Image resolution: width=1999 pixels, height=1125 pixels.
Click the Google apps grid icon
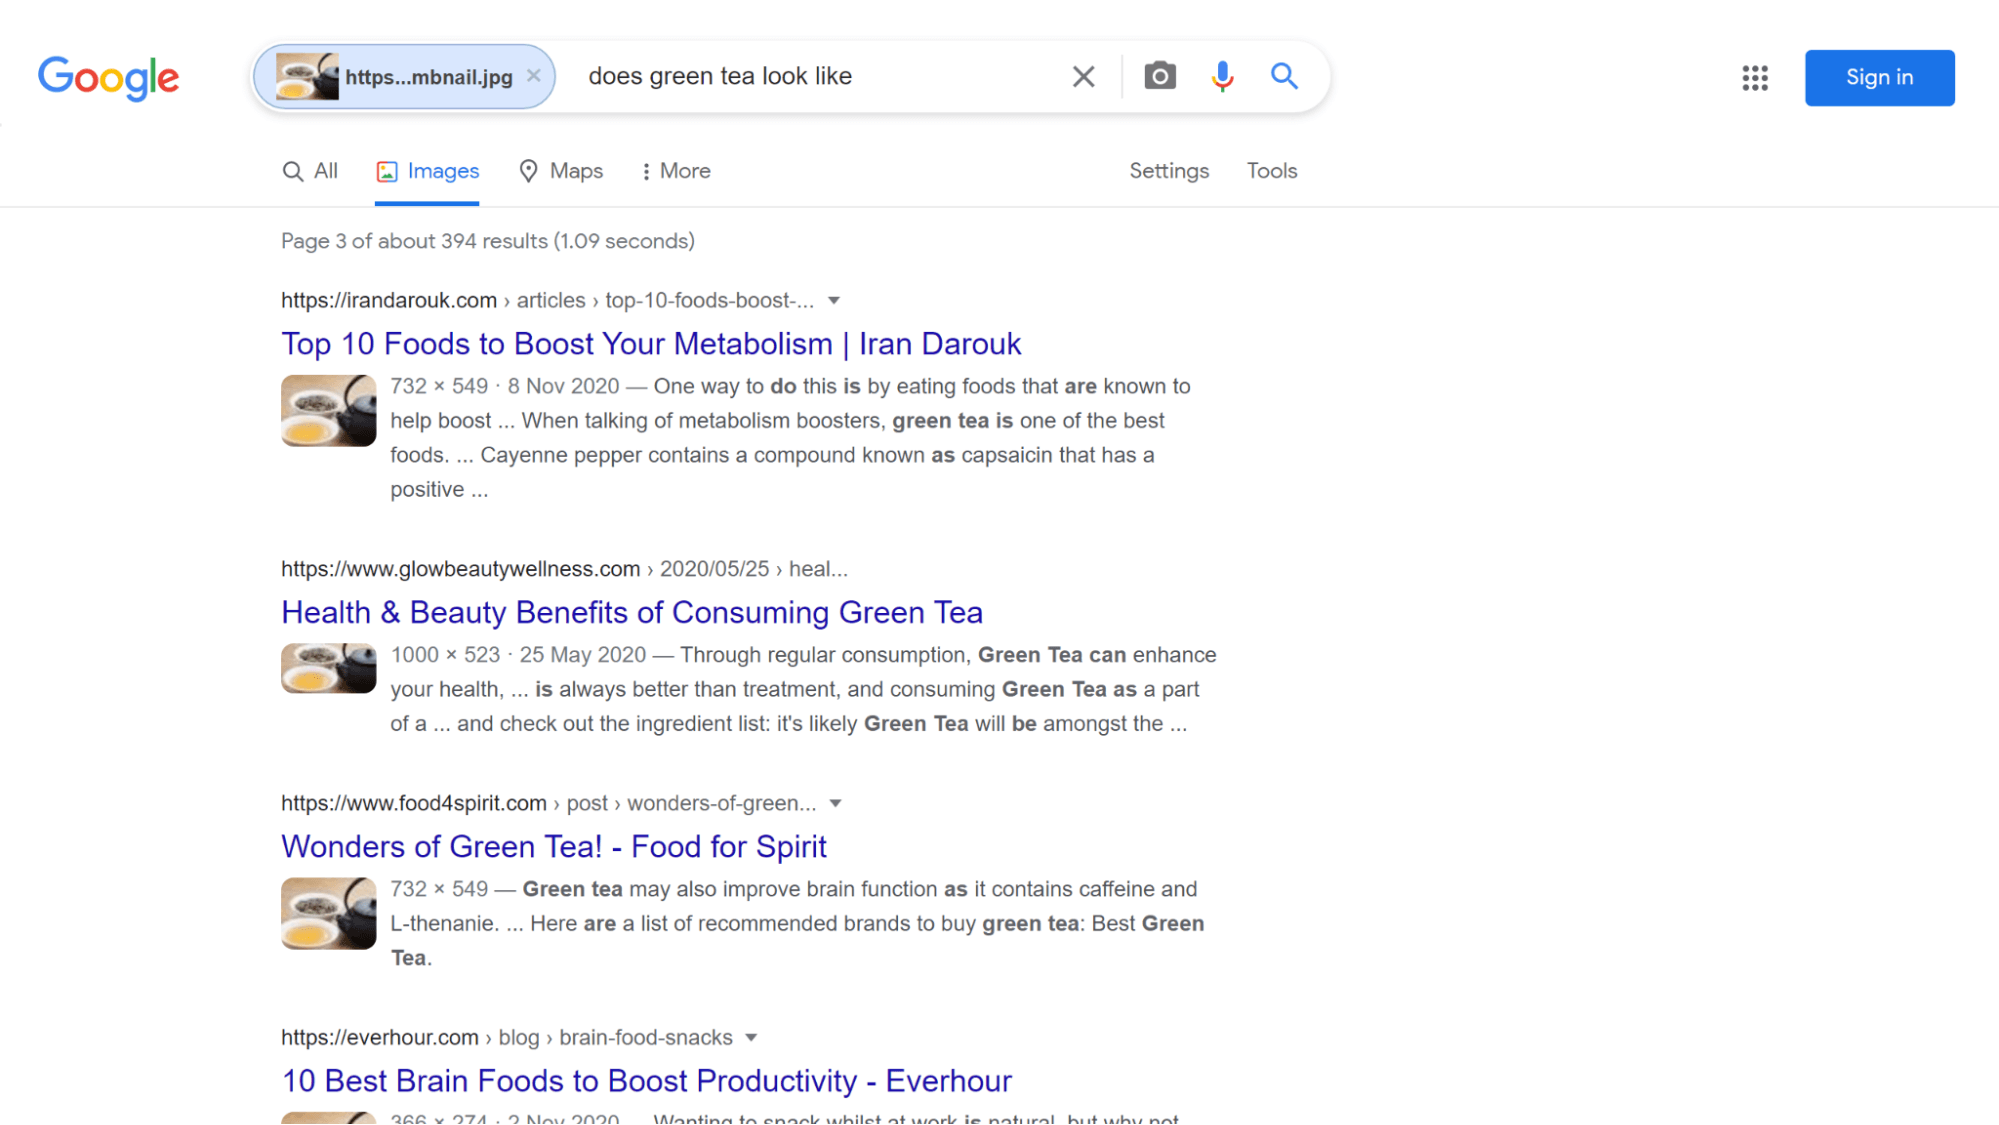[1756, 77]
